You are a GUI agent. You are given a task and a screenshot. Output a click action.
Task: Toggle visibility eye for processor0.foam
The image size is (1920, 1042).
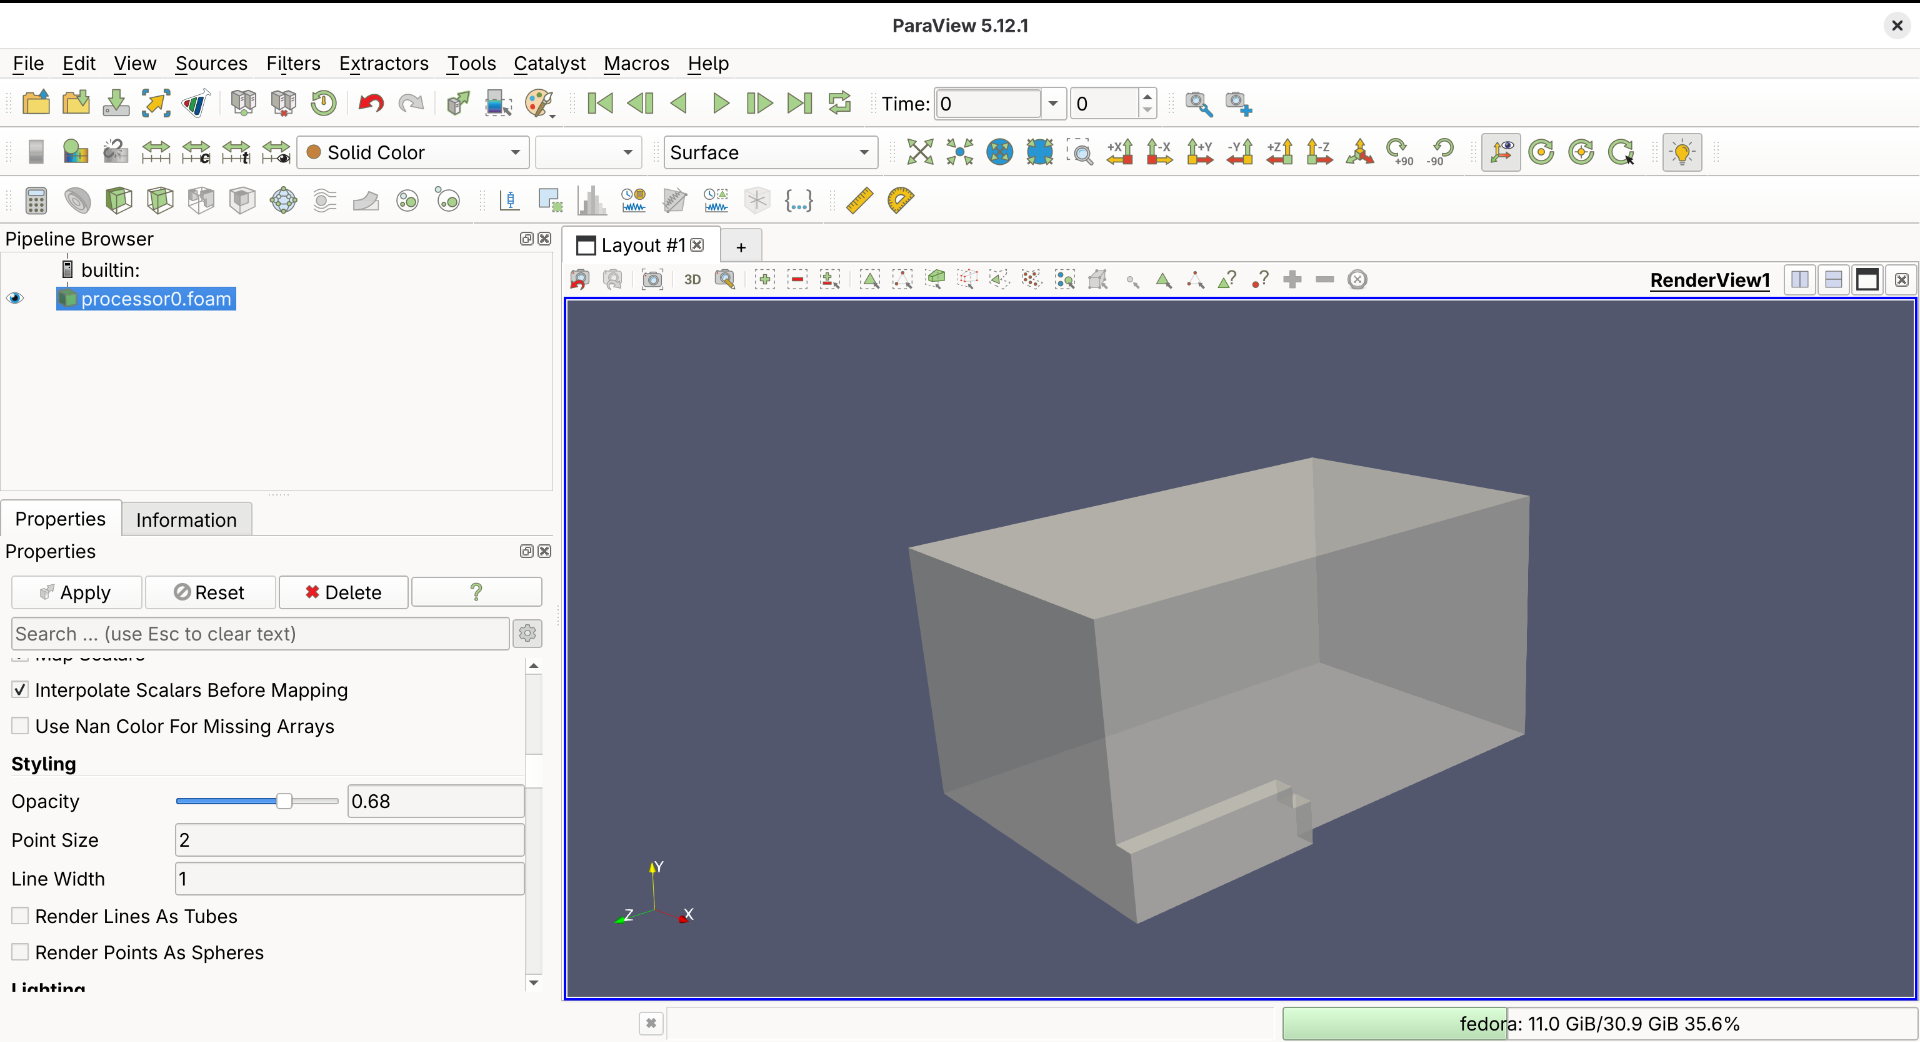(x=15, y=298)
